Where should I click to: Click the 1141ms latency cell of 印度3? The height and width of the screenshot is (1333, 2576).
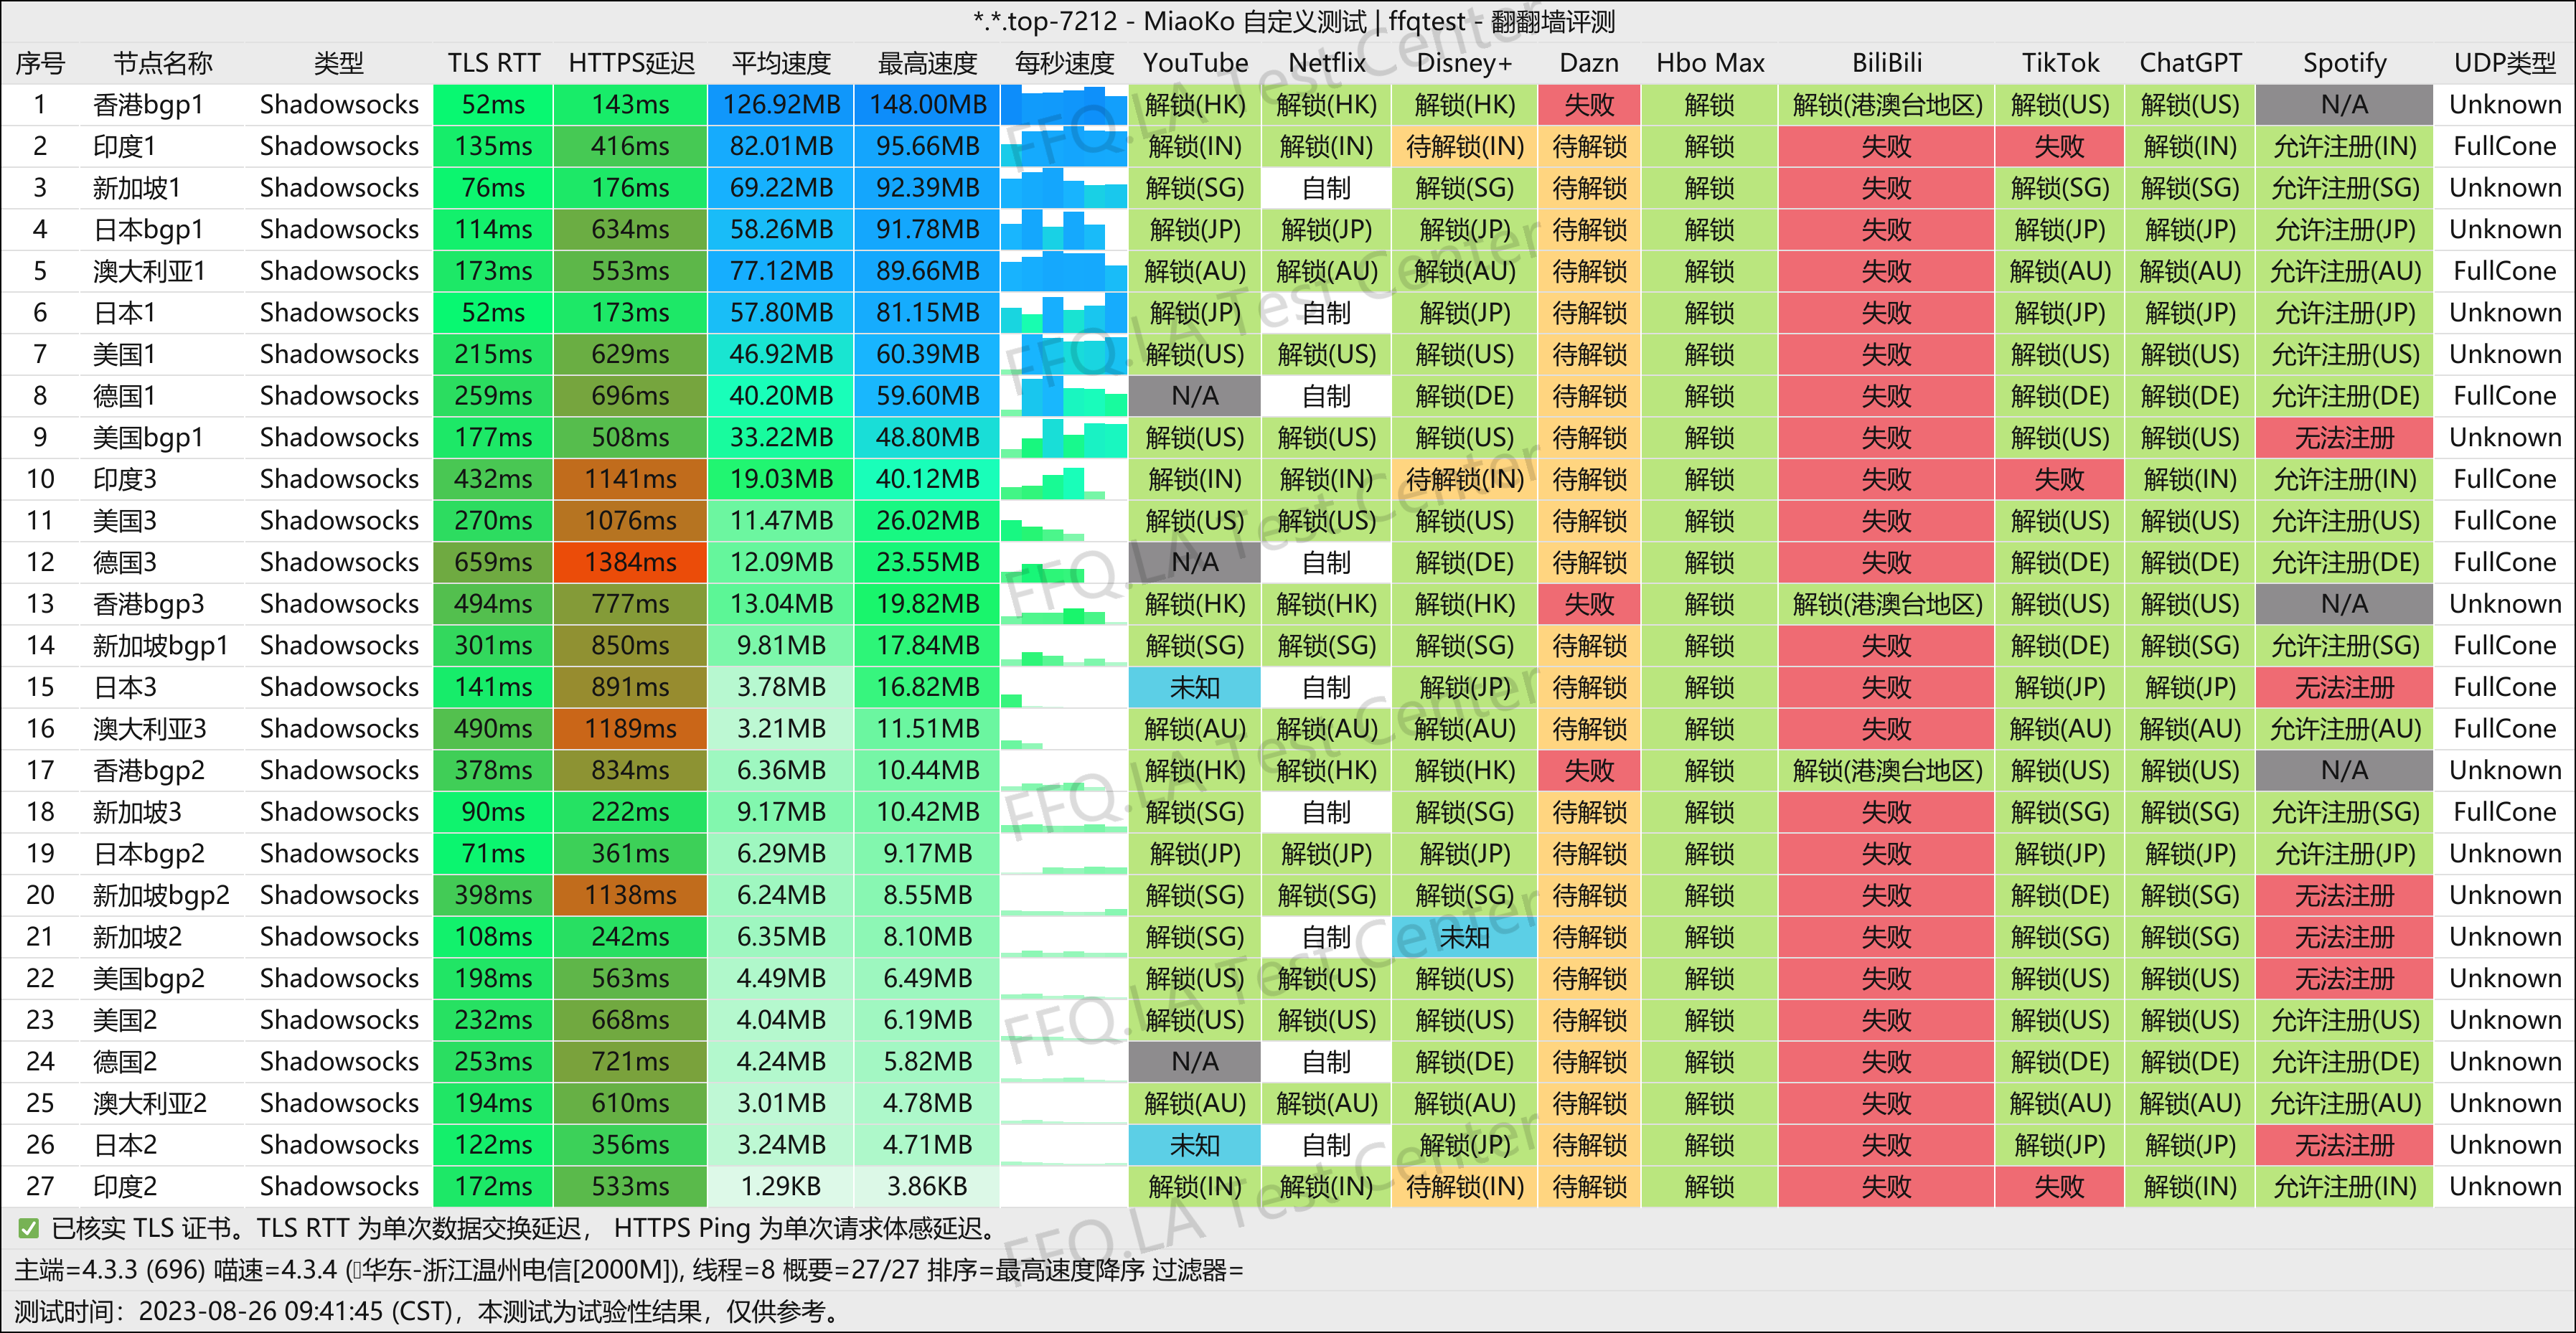pos(631,479)
